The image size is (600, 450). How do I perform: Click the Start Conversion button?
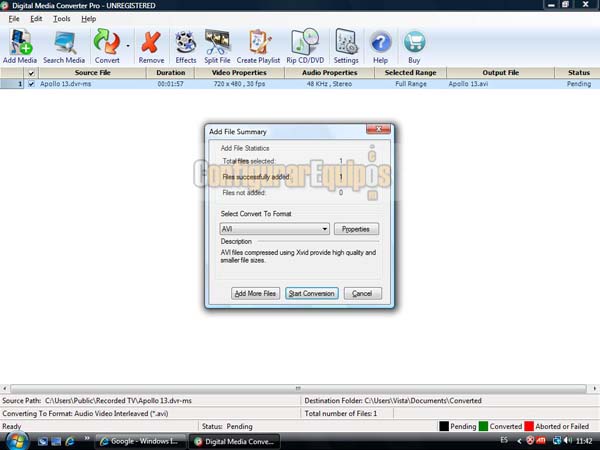(x=311, y=293)
